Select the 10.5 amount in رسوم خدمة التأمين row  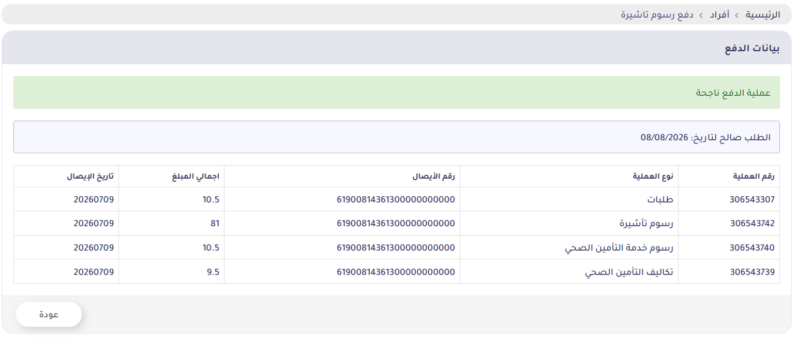pyautogui.click(x=172, y=248)
